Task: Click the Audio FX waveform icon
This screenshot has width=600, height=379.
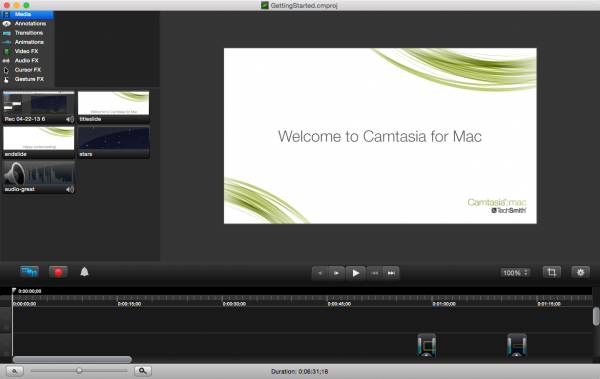Action: [7, 60]
